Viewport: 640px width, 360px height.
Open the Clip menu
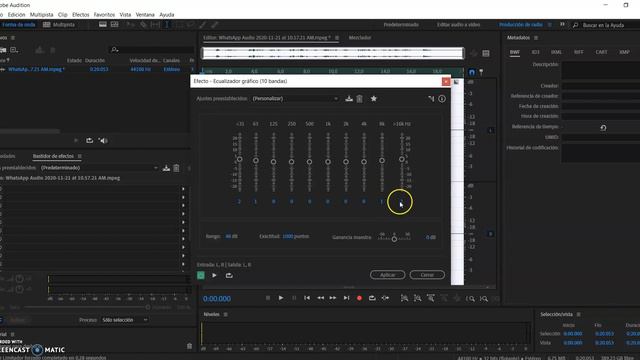[x=62, y=15]
